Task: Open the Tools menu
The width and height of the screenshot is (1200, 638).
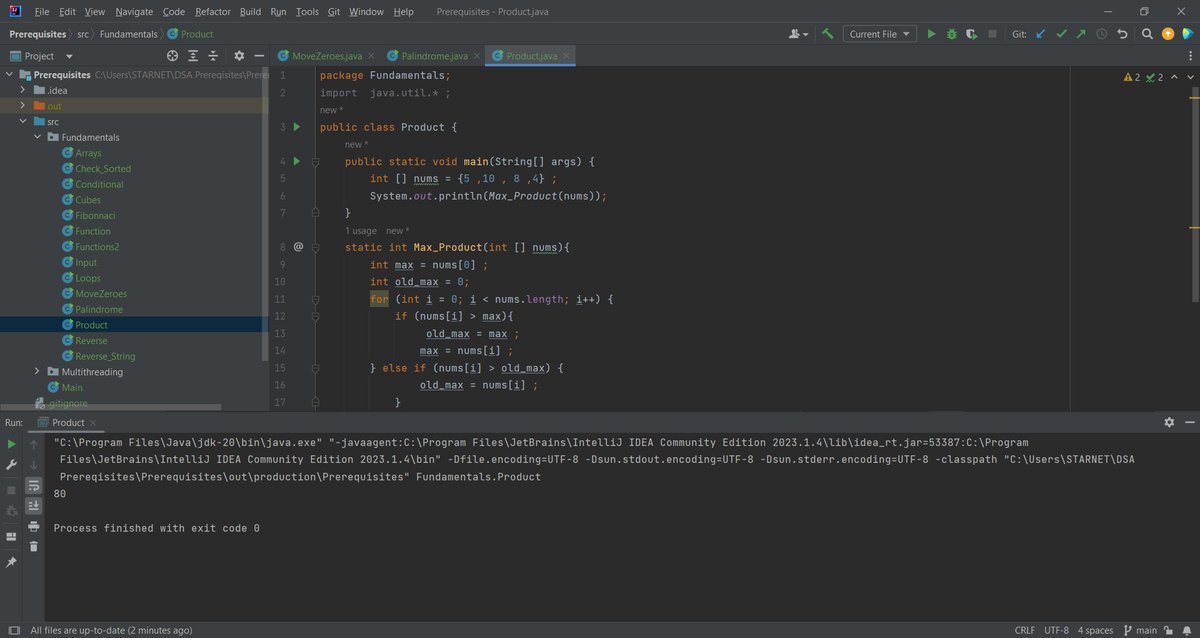Action: (307, 12)
